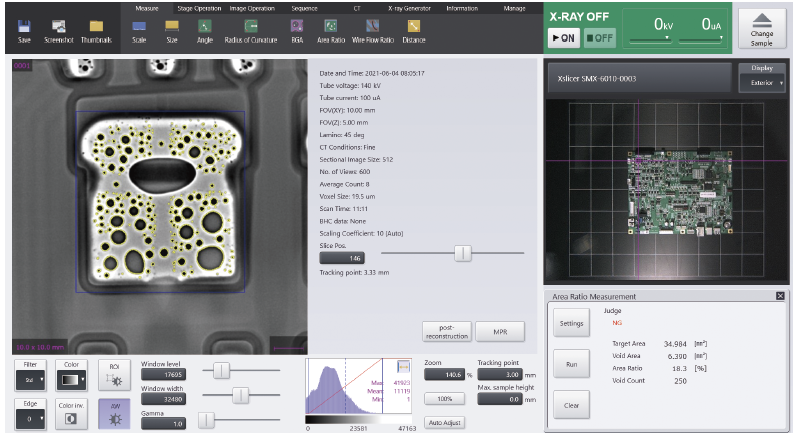This screenshot has height=440, width=793.
Task: Click the Slice Pos. value field 146
Action: coord(342,258)
